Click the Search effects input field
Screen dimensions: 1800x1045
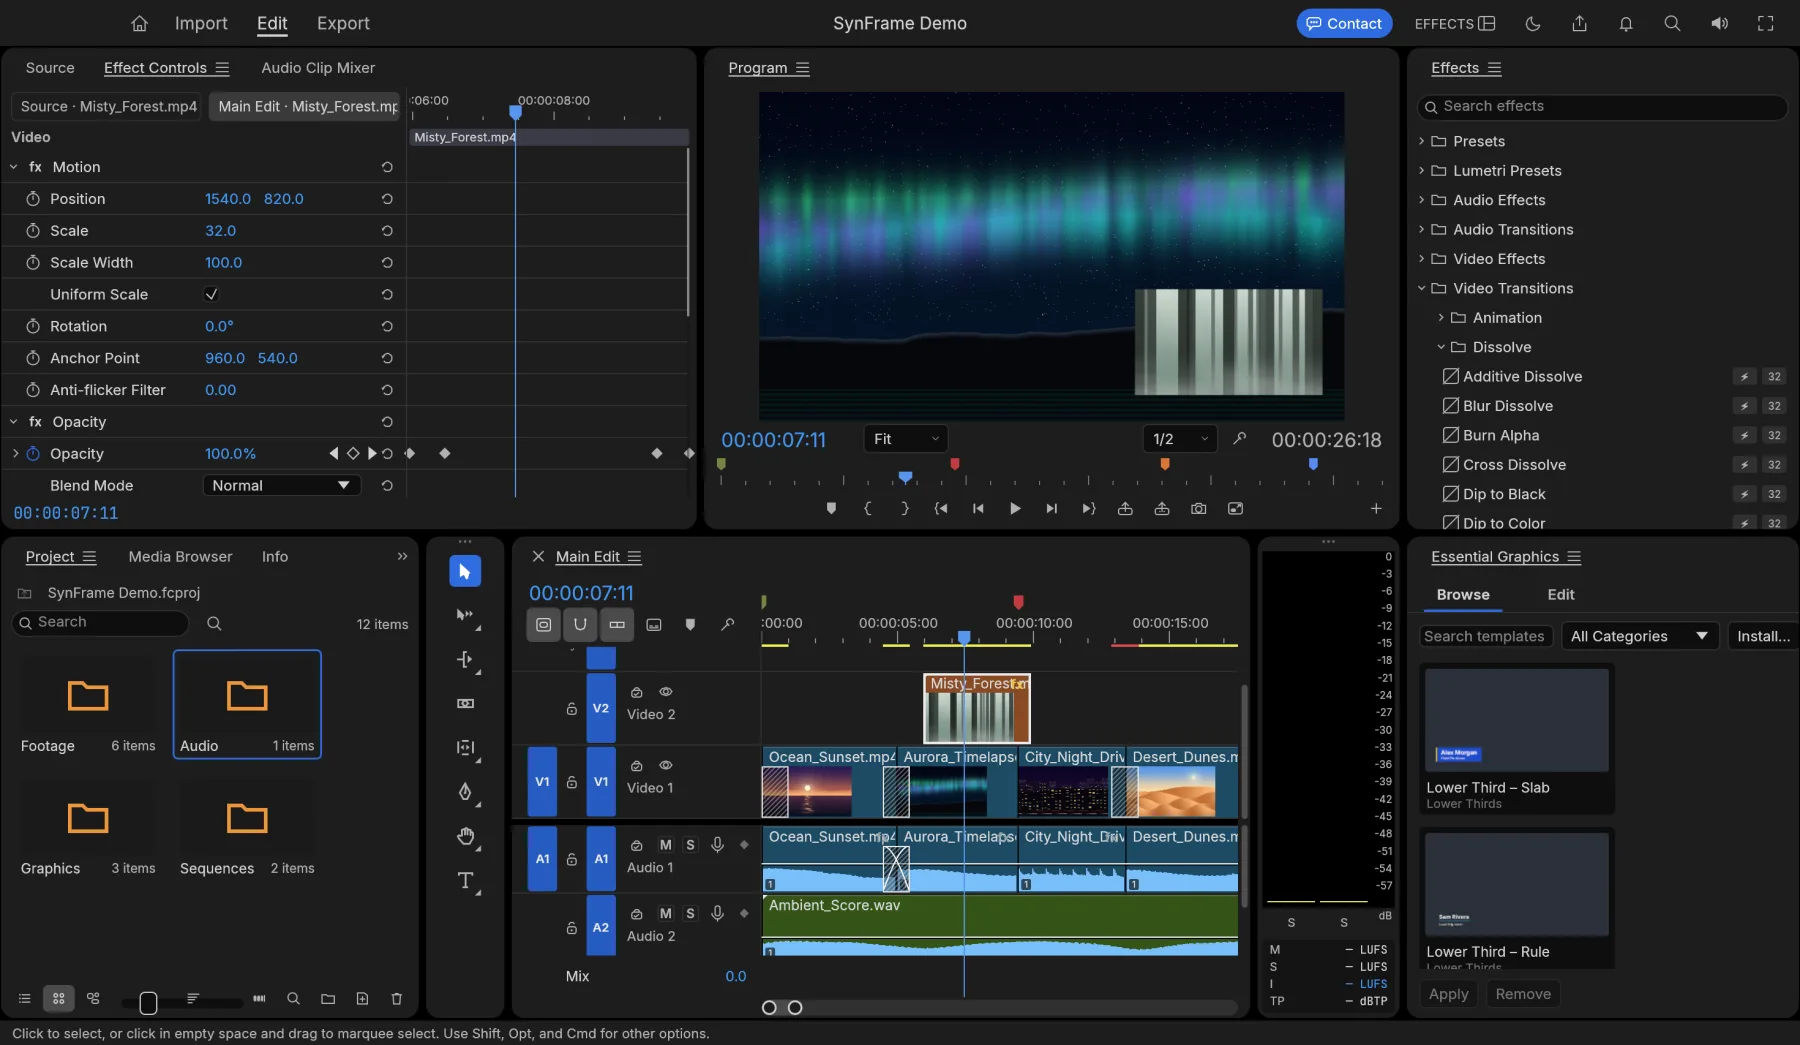point(1602,106)
